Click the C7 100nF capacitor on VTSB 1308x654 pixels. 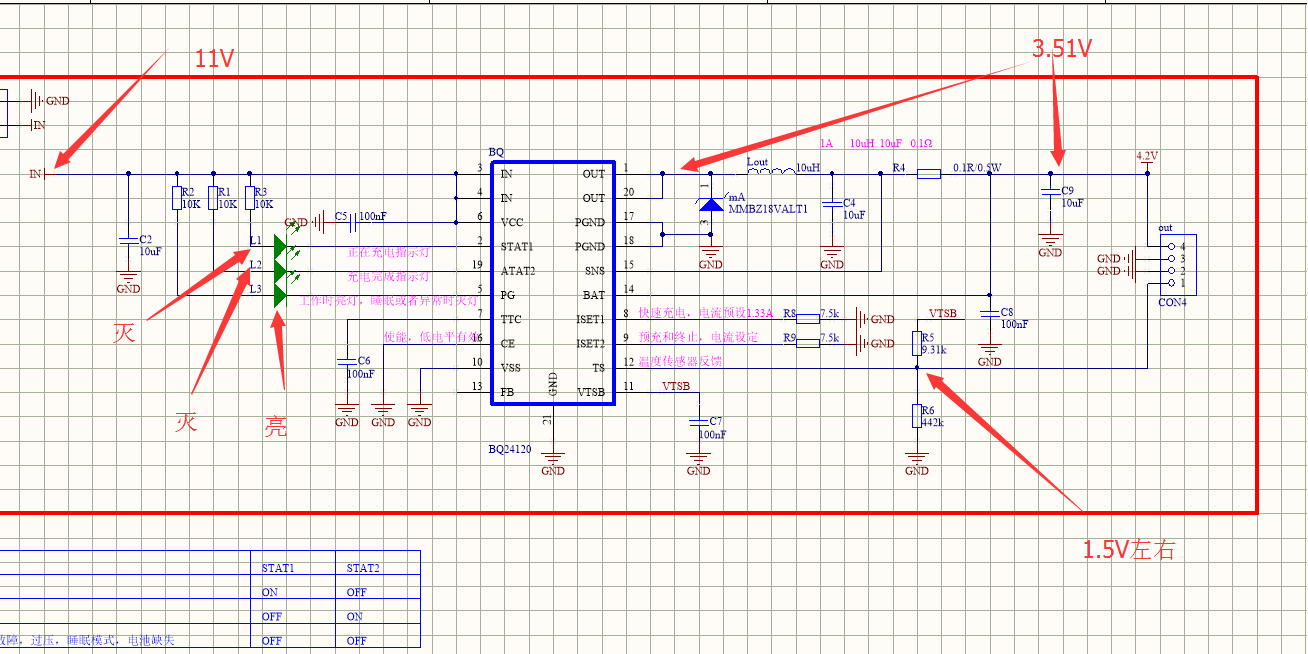[699, 424]
